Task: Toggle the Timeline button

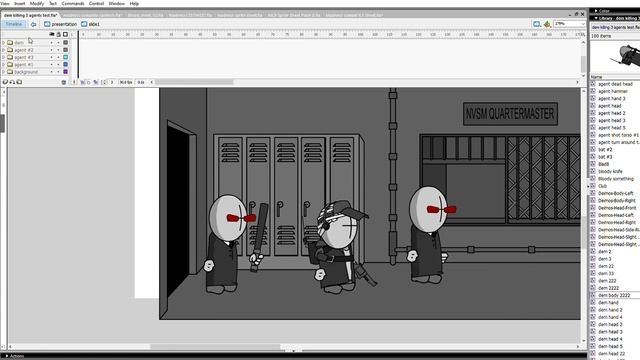Action: click(x=14, y=24)
